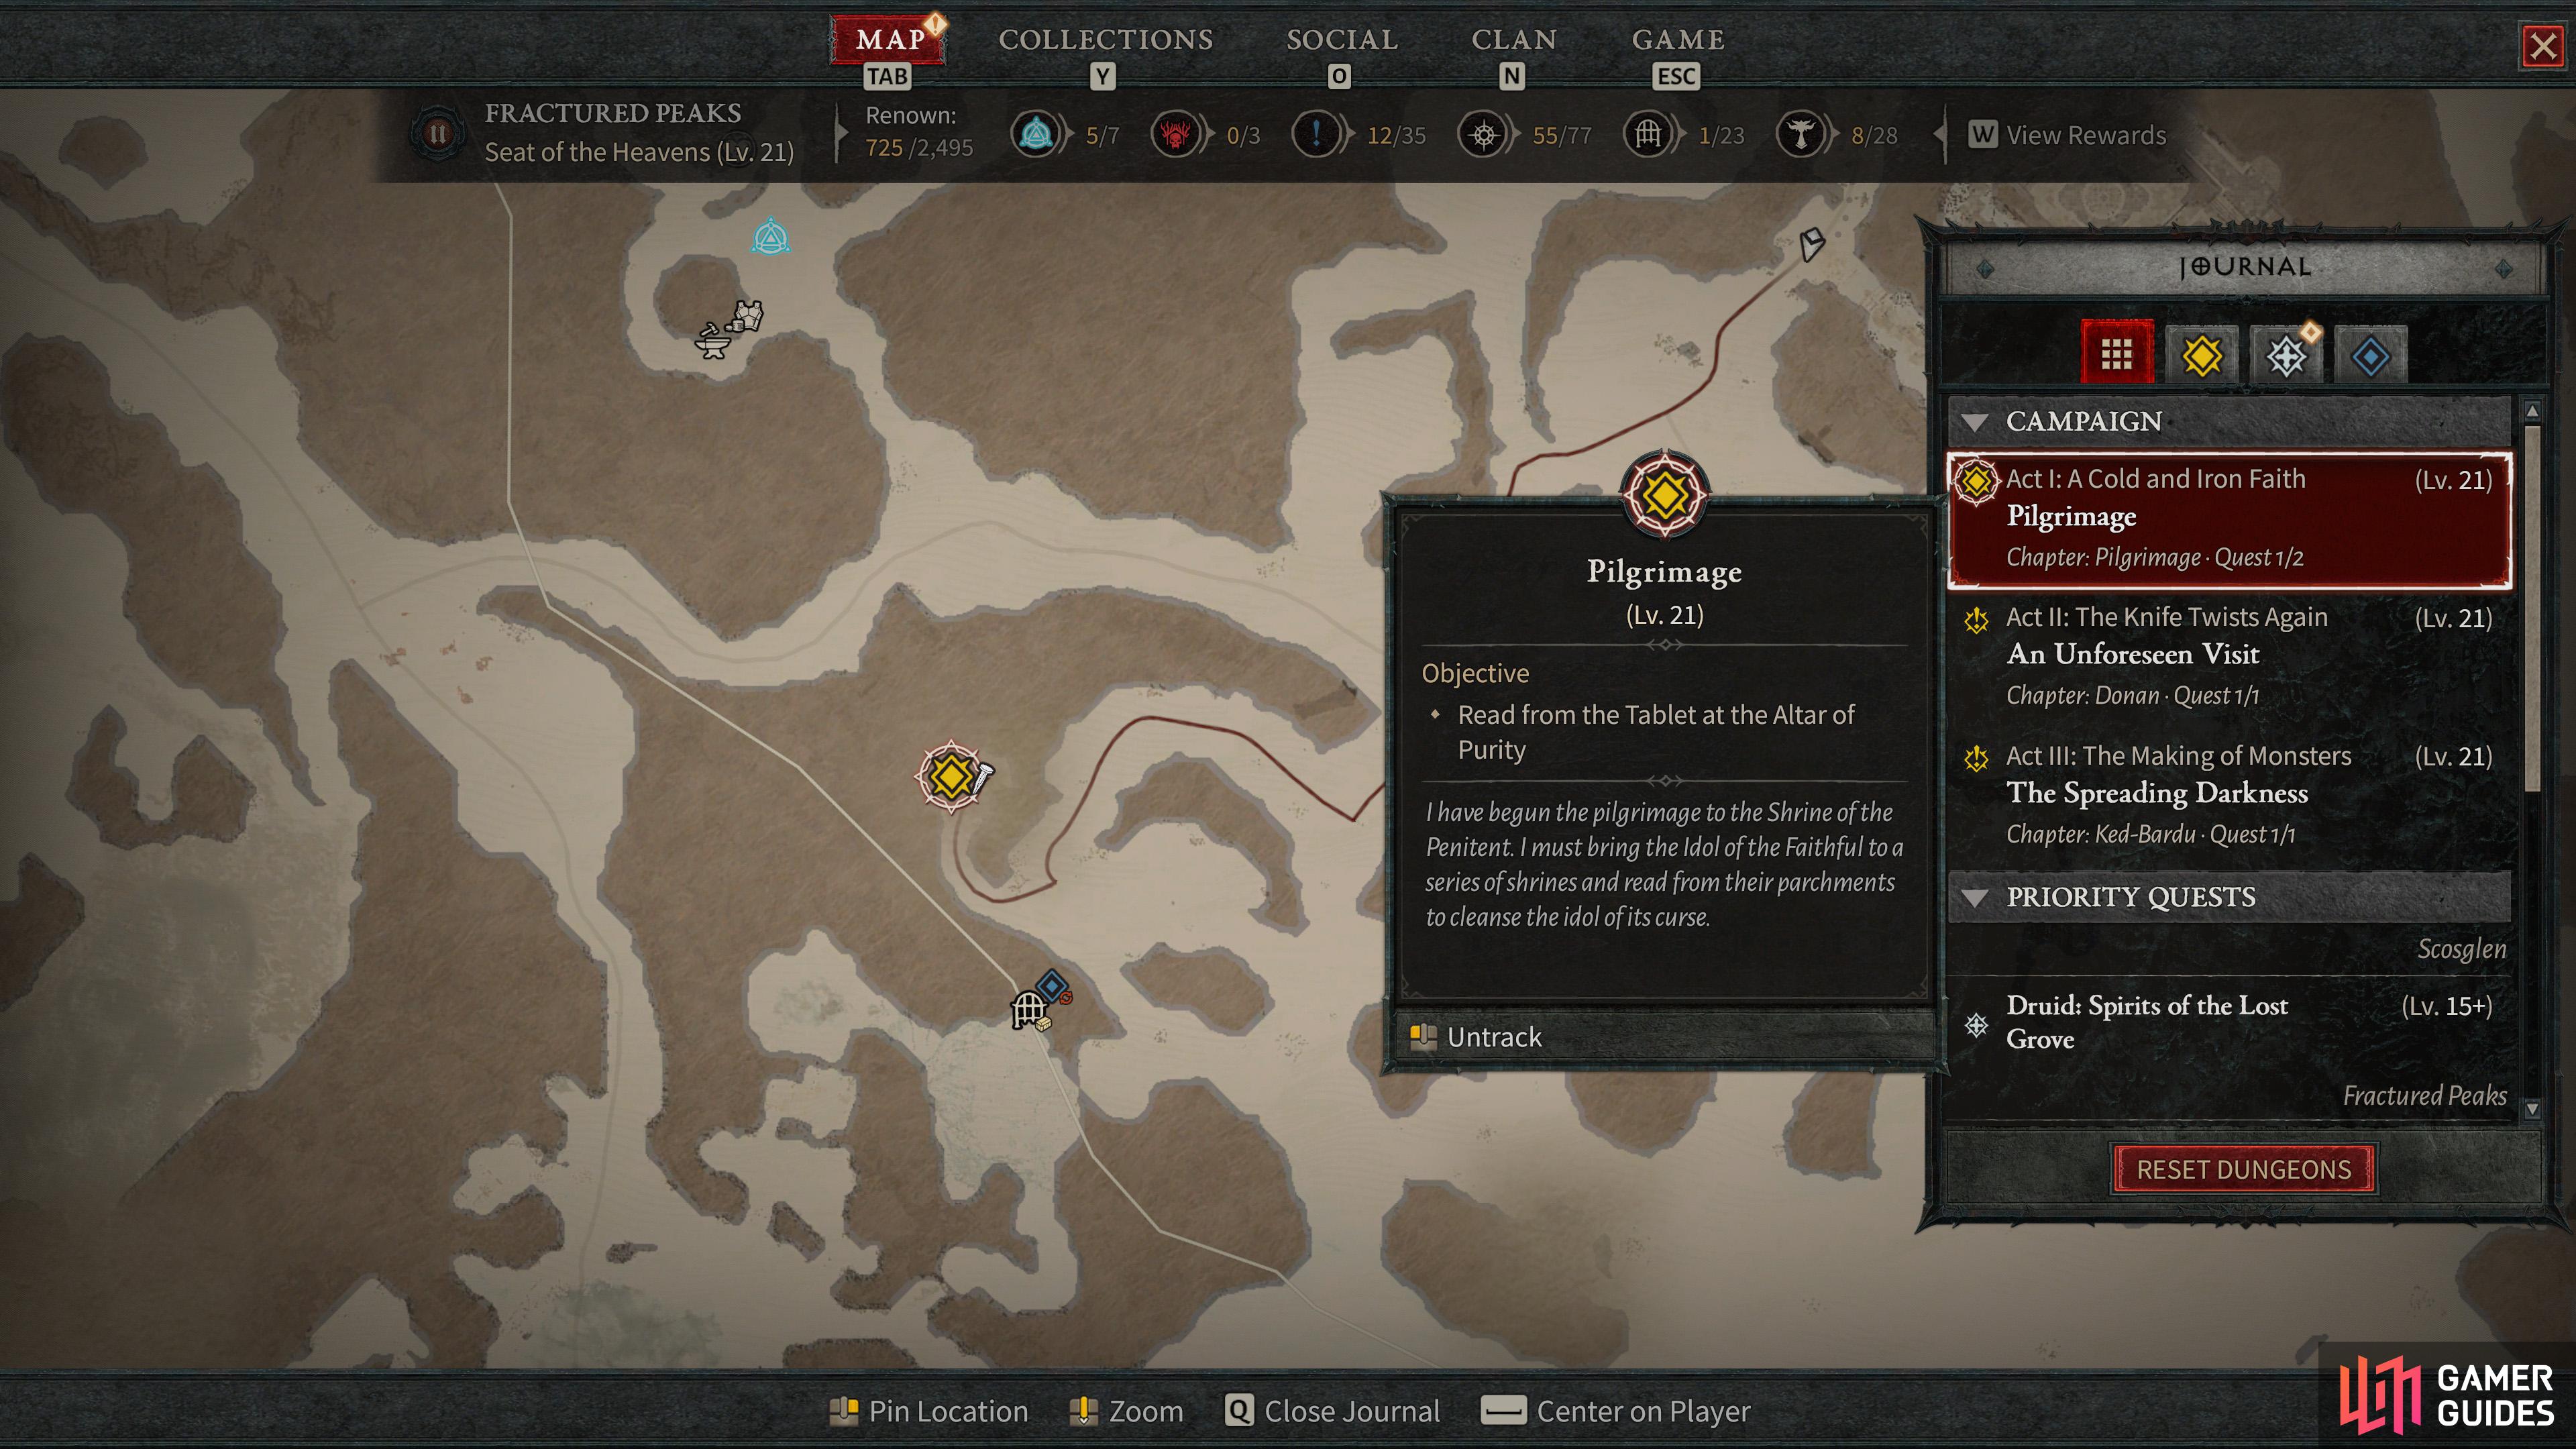The image size is (2576, 1449).
Task: Select the dungeon gate icon on the map
Action: (1028, 1010)
